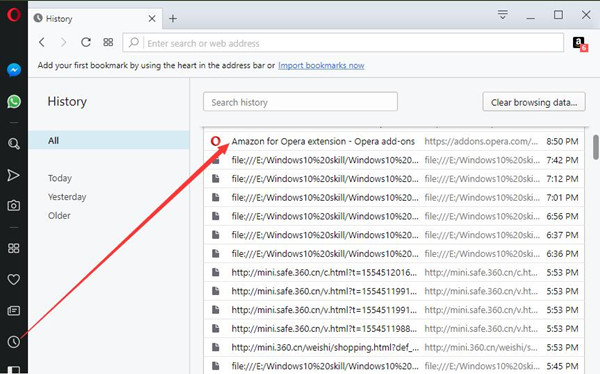Open the mini.360.cn/weishi/shopping.html entry
This screenshot has height=374, width=600.
[x=394, y=348]
